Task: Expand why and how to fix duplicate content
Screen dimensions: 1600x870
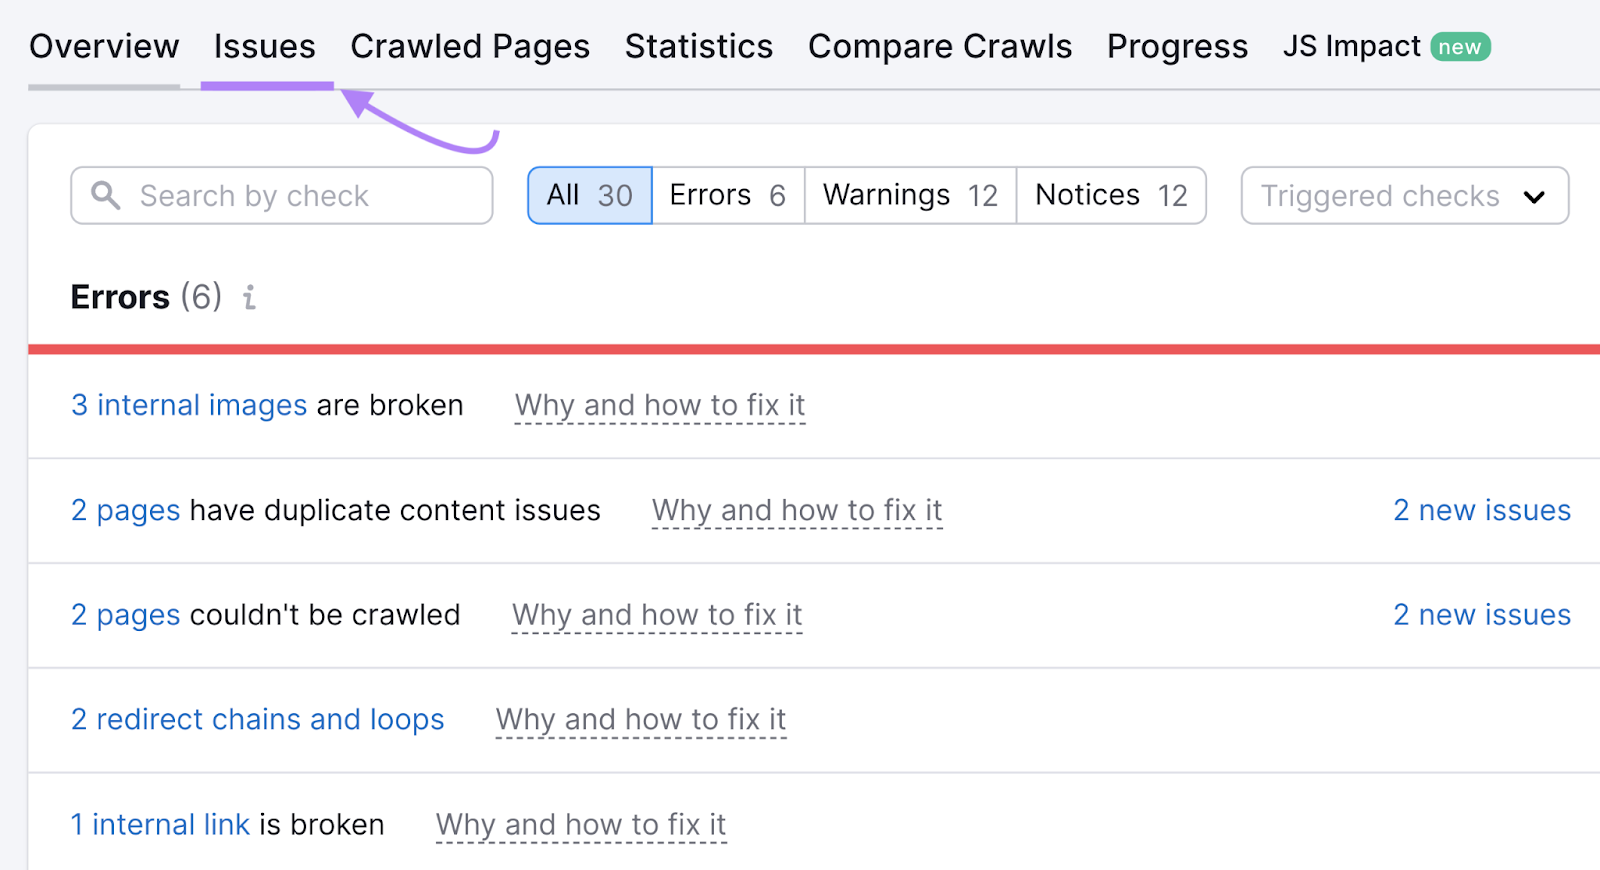Action: [x=796, y=510]
